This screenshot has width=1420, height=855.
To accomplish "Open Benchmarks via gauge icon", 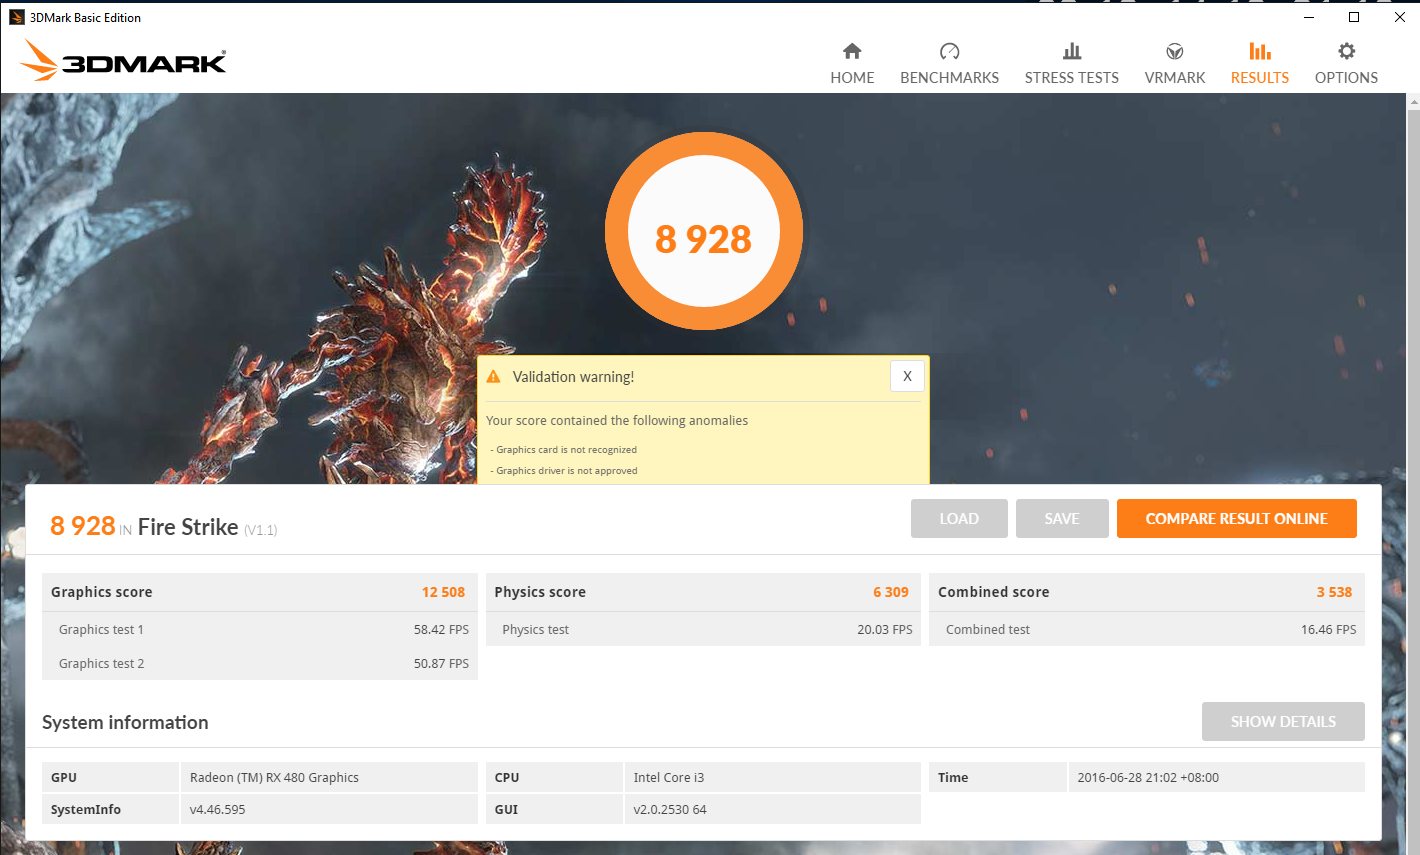I will coord(949,51).
